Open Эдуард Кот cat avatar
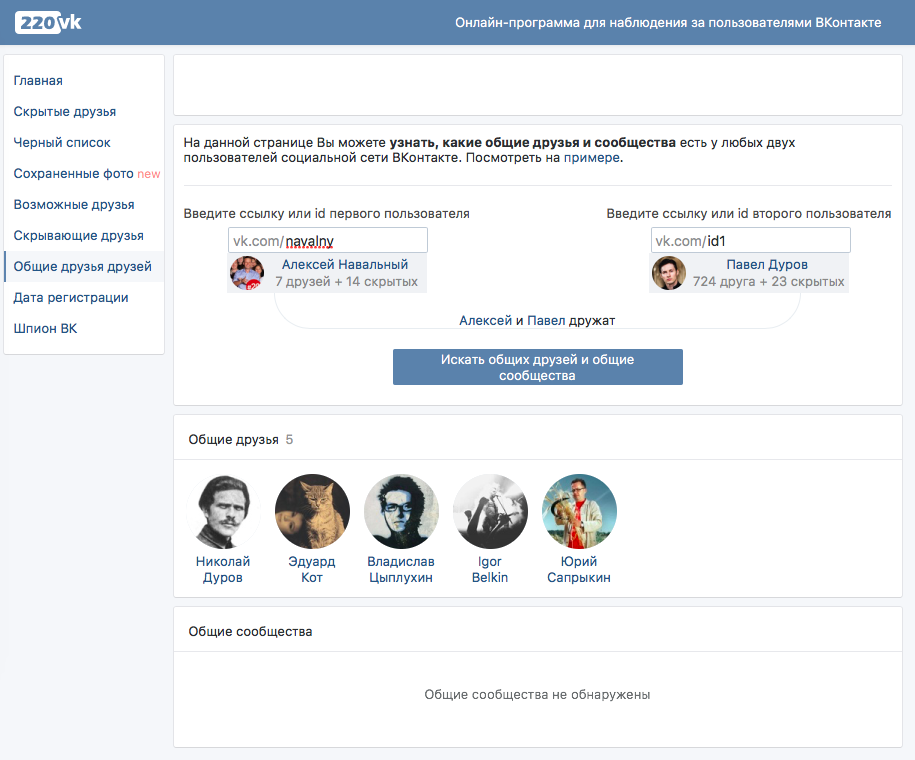This screenshot has height=760, width=915. click(312, 511)
